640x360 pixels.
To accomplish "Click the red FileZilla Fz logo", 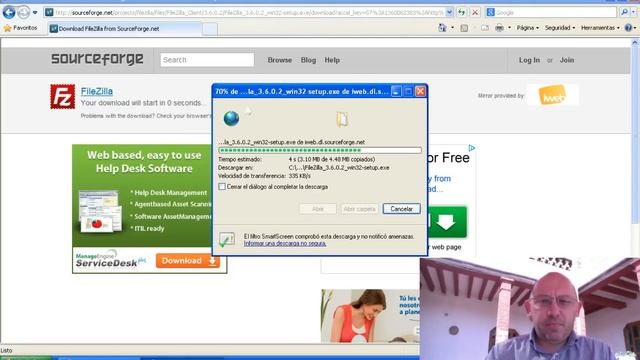I will tap(62, 97).
